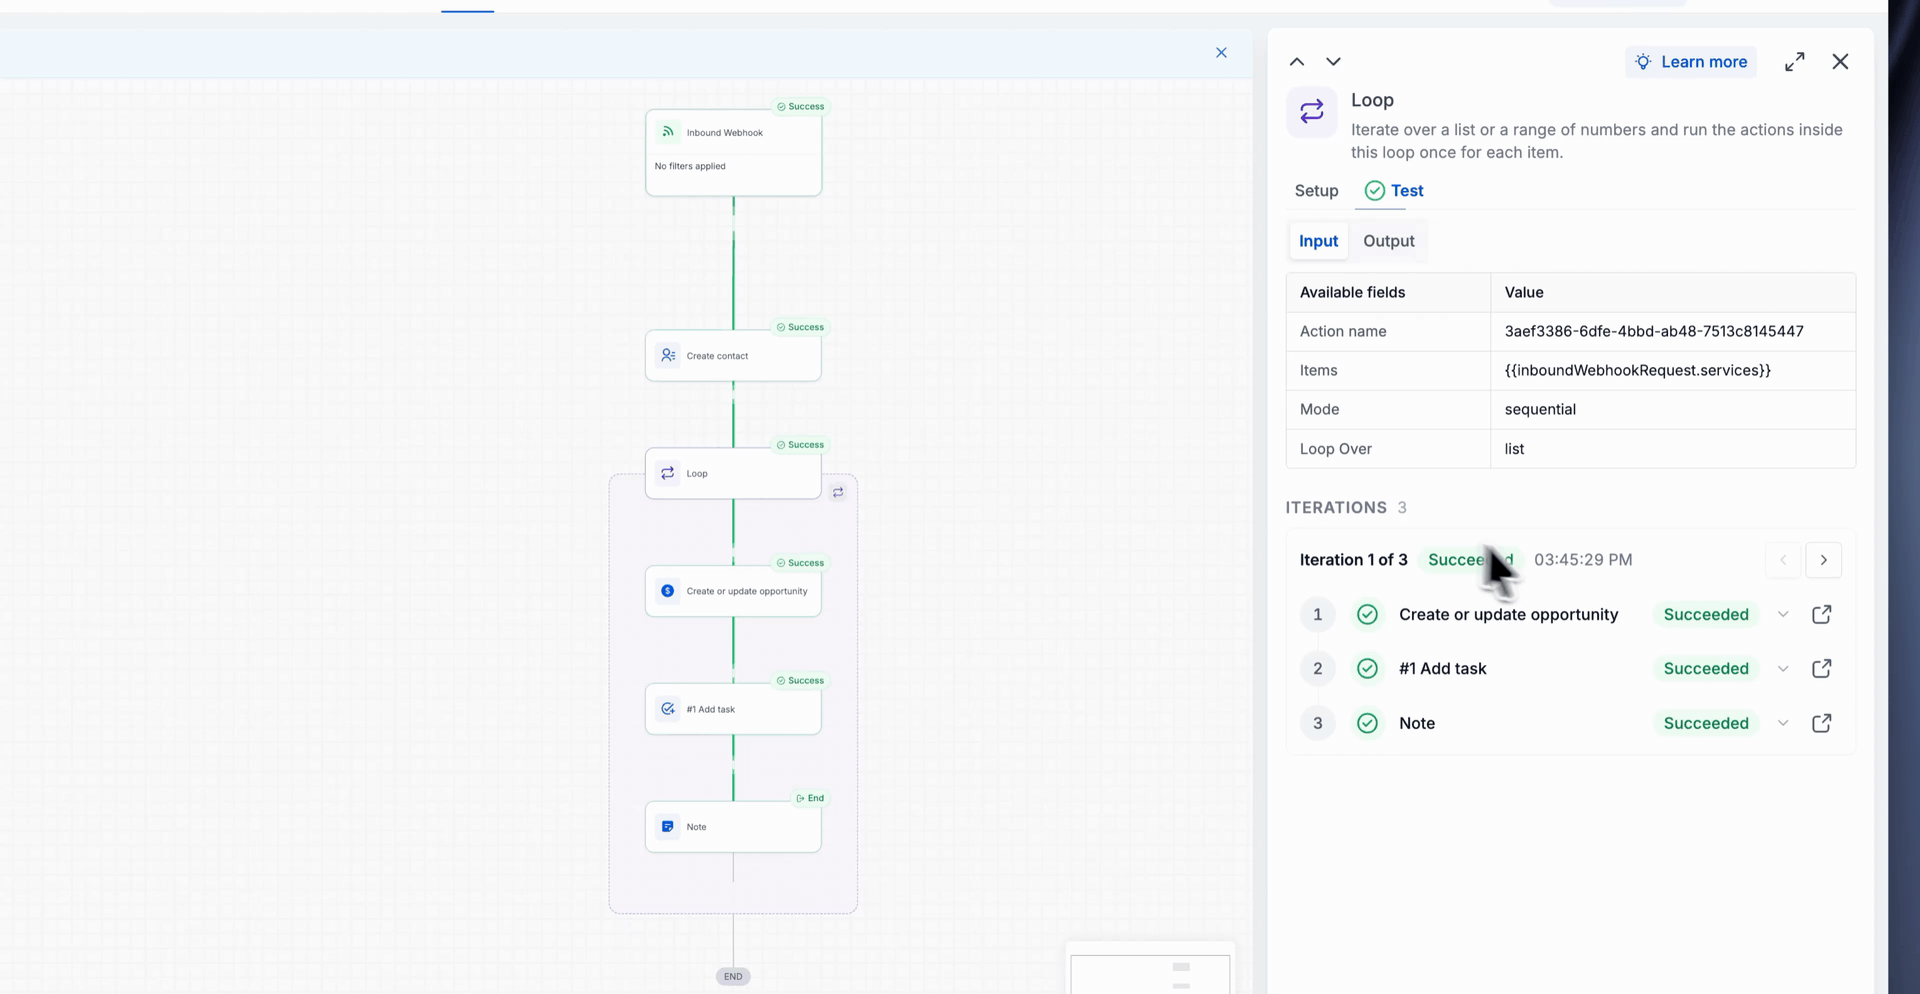
Task: Open Note result in external view
Action: click(1821, 723)
